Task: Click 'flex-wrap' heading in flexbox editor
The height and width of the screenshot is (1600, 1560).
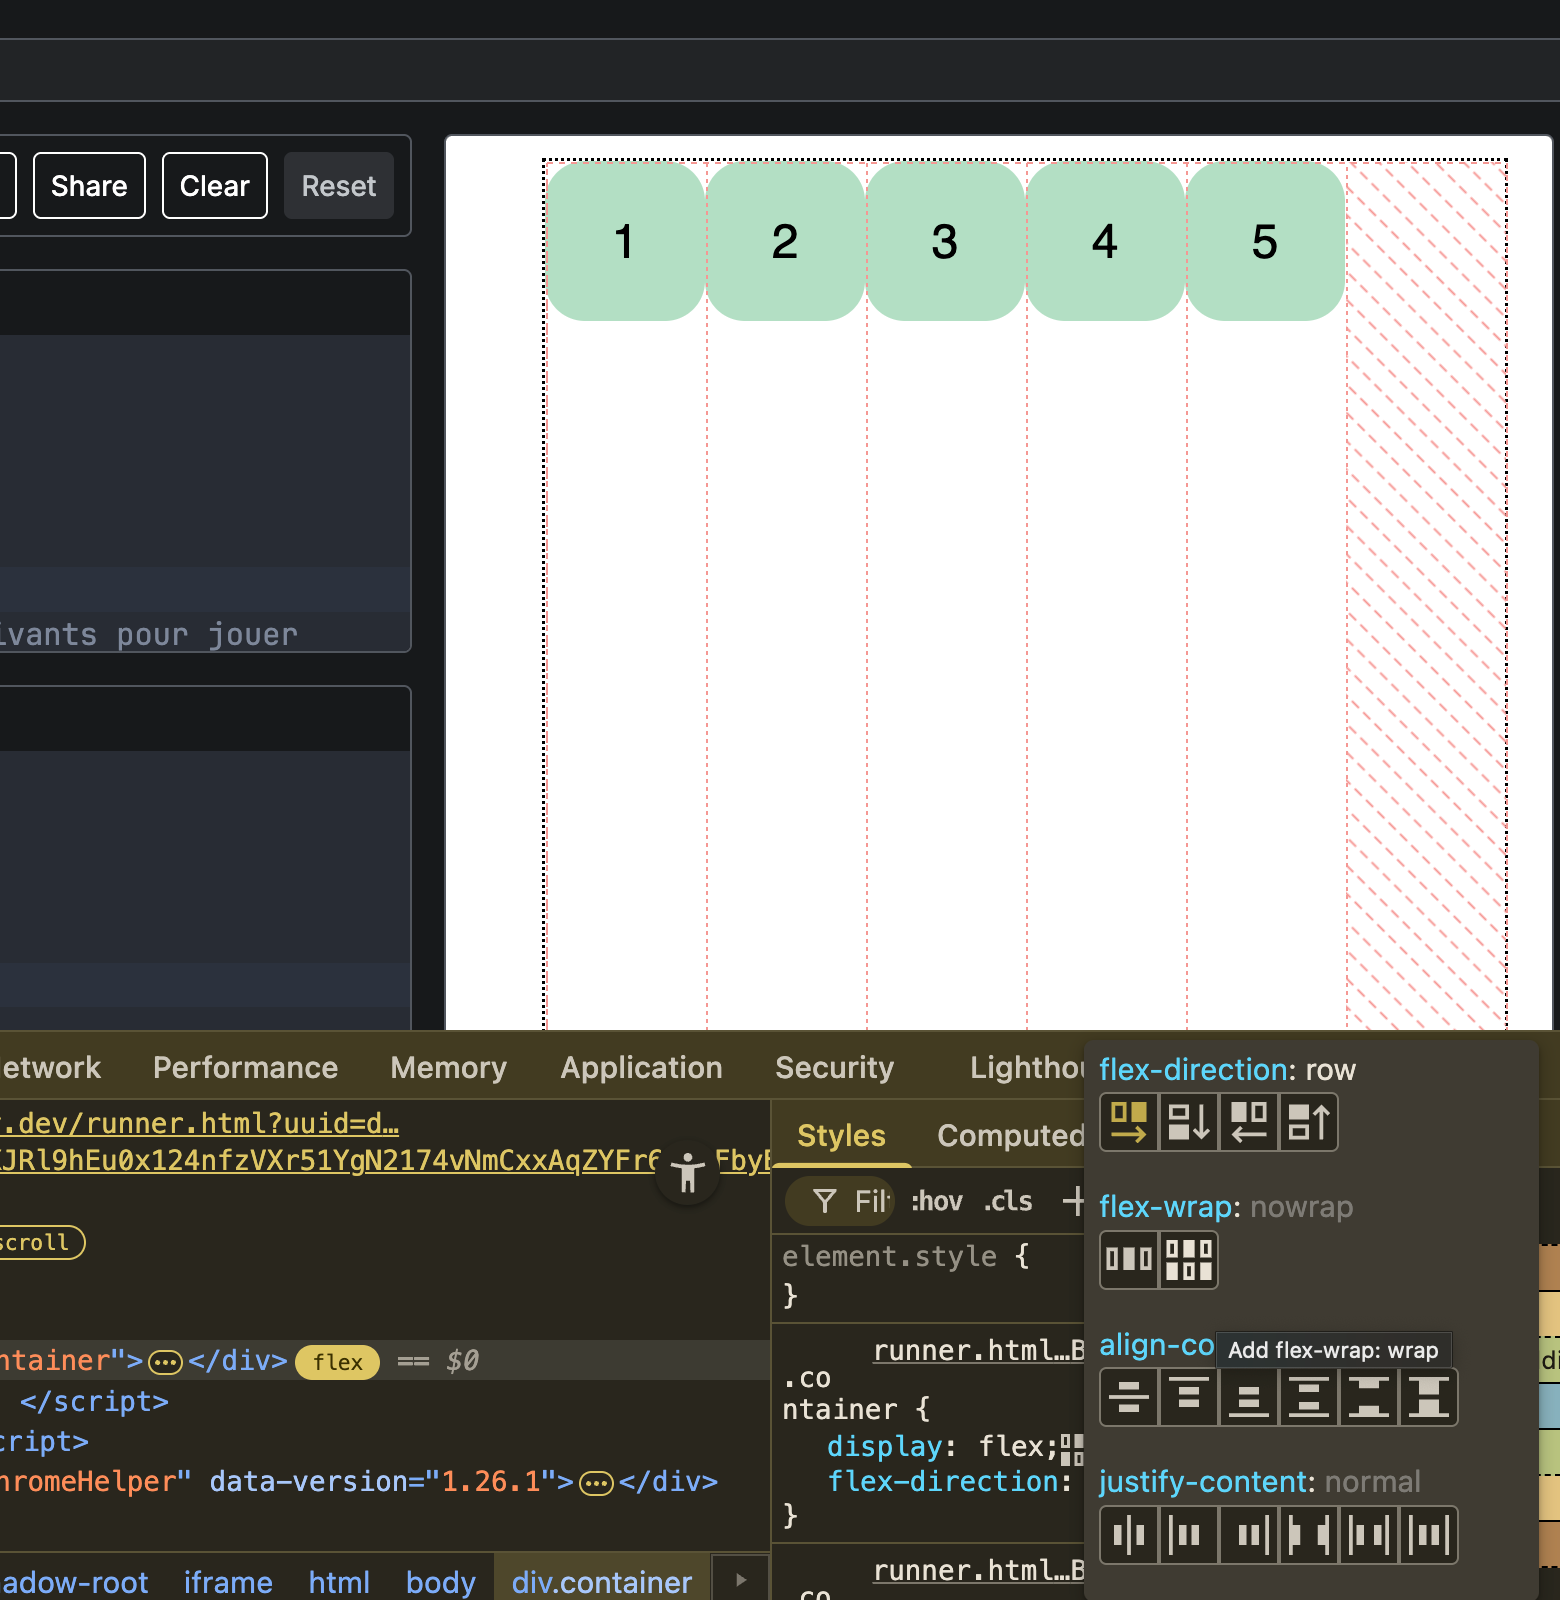Action: (x=1165, y=1207)
